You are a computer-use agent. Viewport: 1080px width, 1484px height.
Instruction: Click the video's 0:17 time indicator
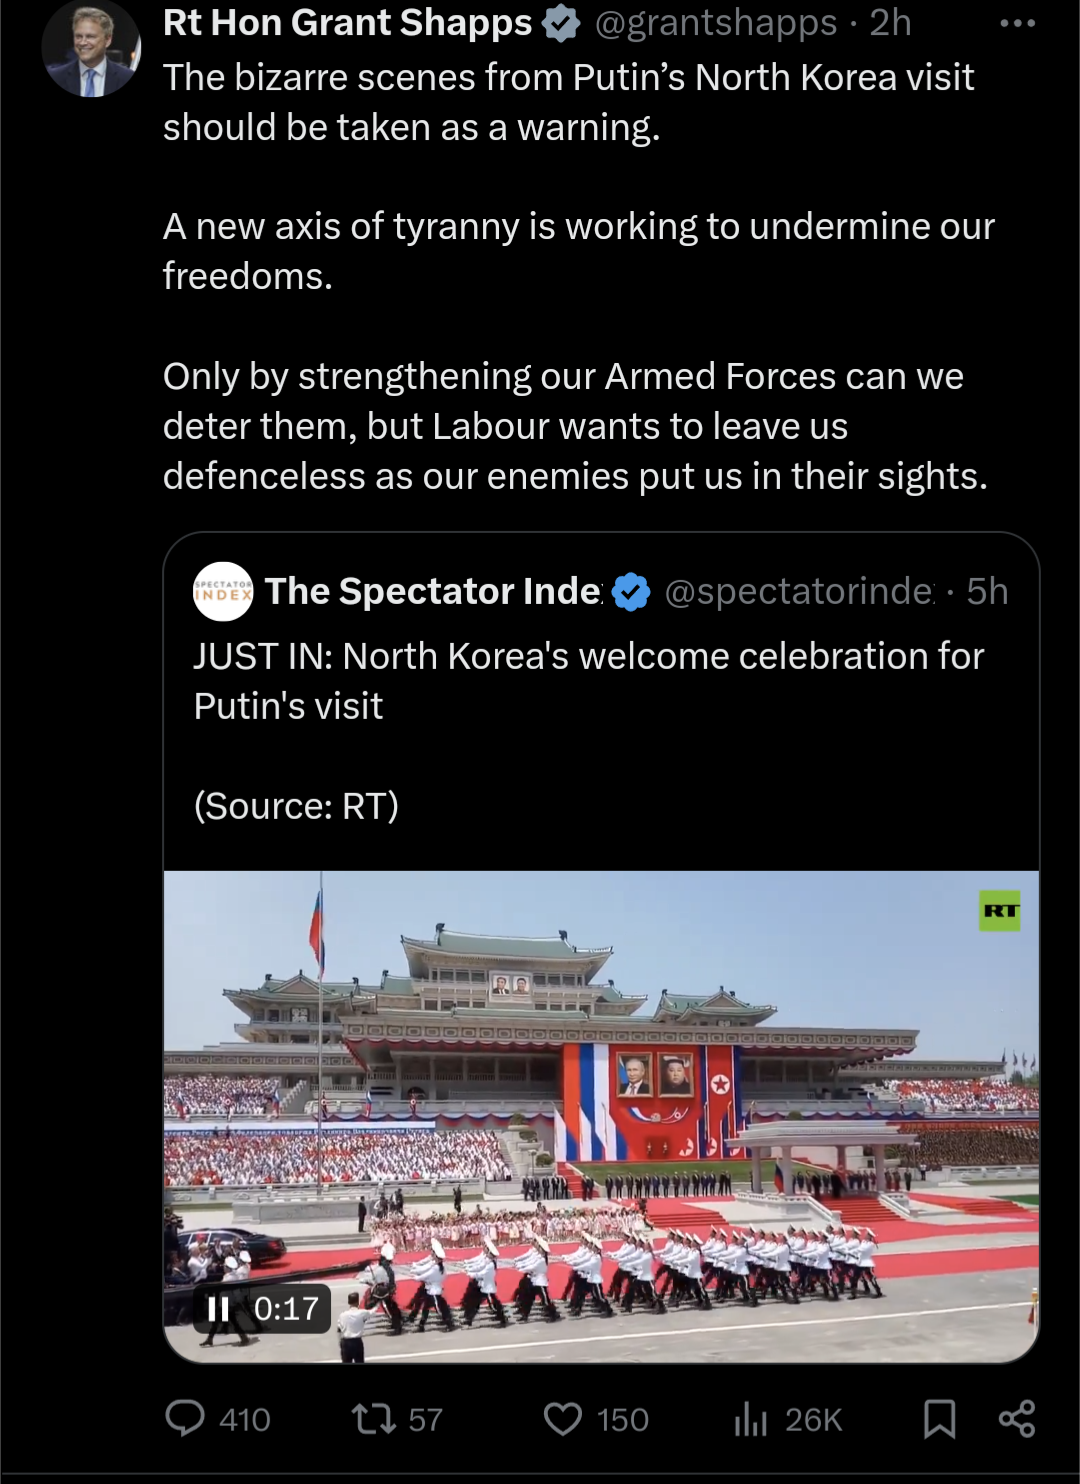point(286,1309)
